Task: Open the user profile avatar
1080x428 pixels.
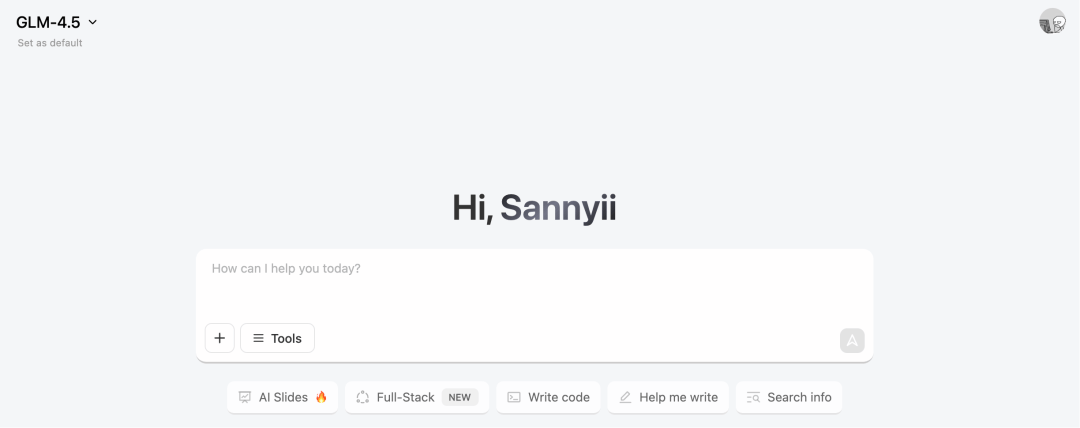Action: click(1052, 21)
